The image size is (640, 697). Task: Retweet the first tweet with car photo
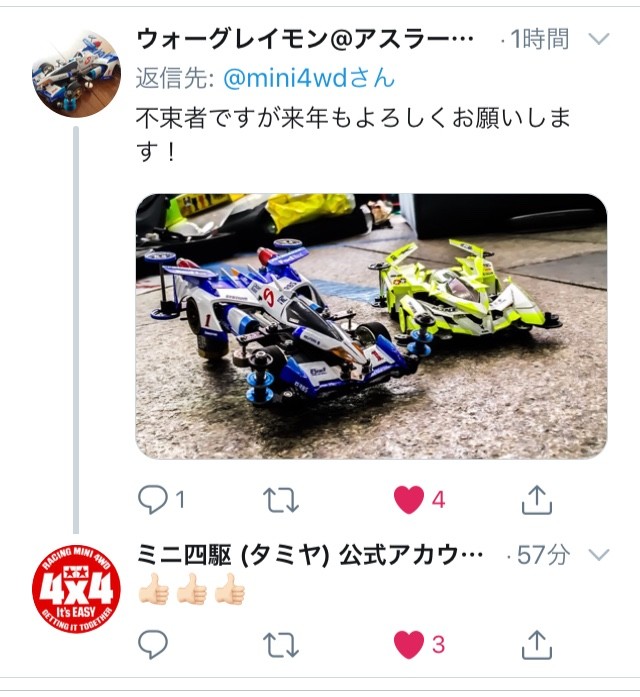click(280, 500)
